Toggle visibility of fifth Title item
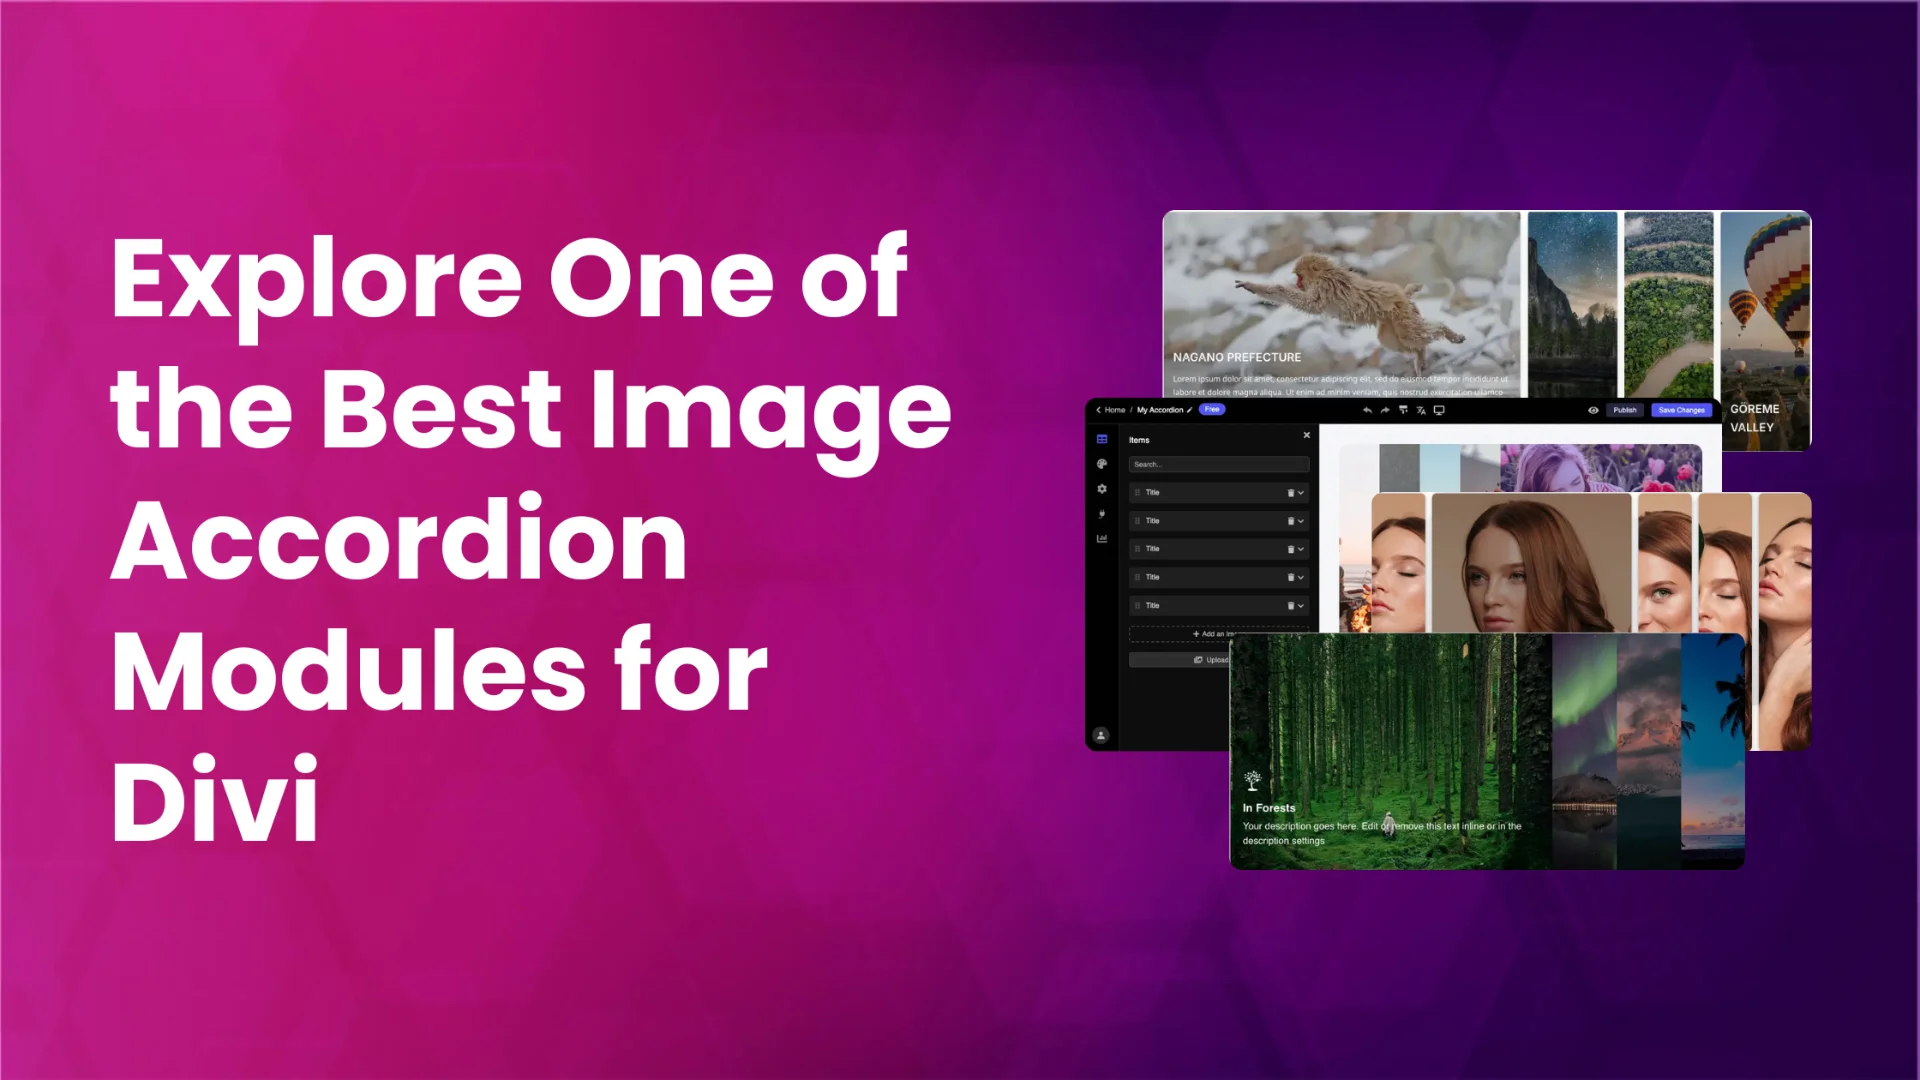The image size is (1920, 1080). [x=1300, y=605]
